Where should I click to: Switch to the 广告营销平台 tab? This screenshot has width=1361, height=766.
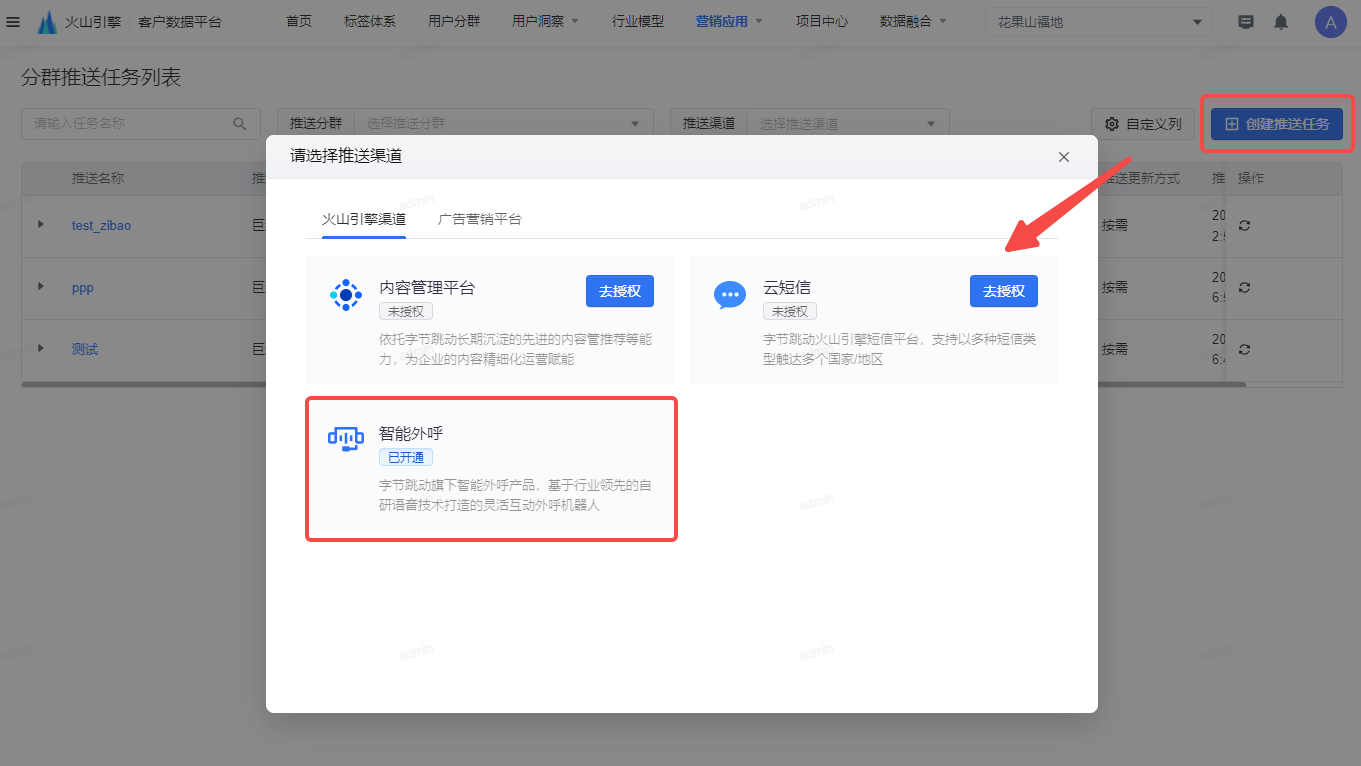[x=480, y=219]
